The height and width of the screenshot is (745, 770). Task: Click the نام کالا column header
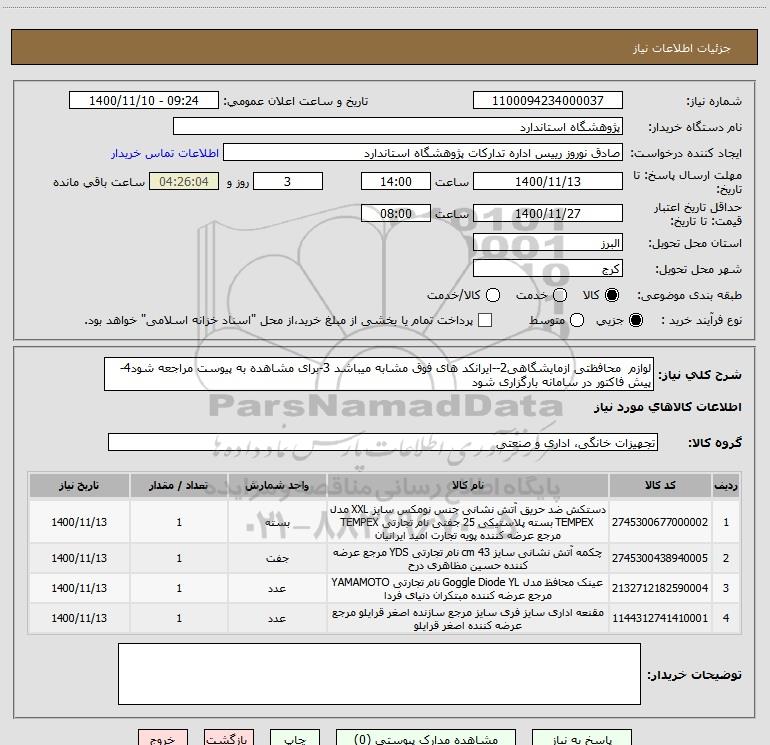click(468, 486)
